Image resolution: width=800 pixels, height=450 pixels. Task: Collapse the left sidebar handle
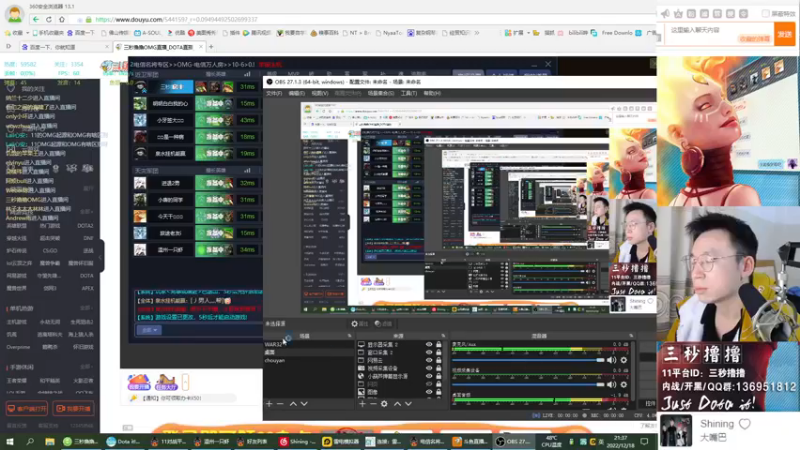101,256
